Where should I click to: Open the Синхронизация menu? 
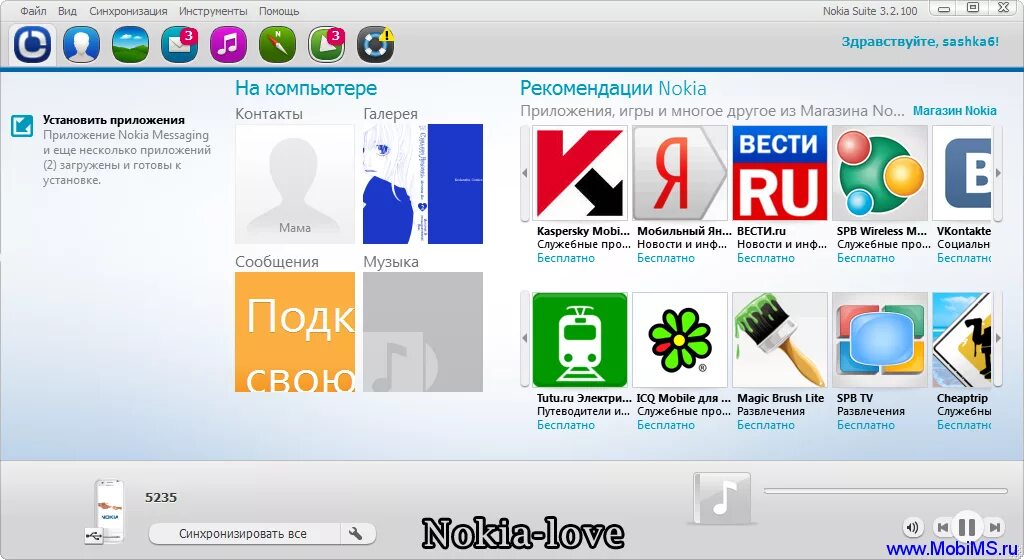pyautogui.click(x=128, y=11)
